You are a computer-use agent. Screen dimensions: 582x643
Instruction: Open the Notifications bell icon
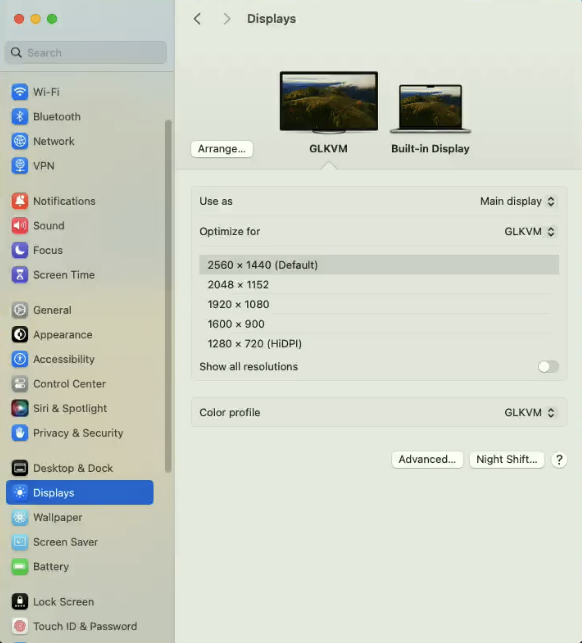tap(19, 201)
